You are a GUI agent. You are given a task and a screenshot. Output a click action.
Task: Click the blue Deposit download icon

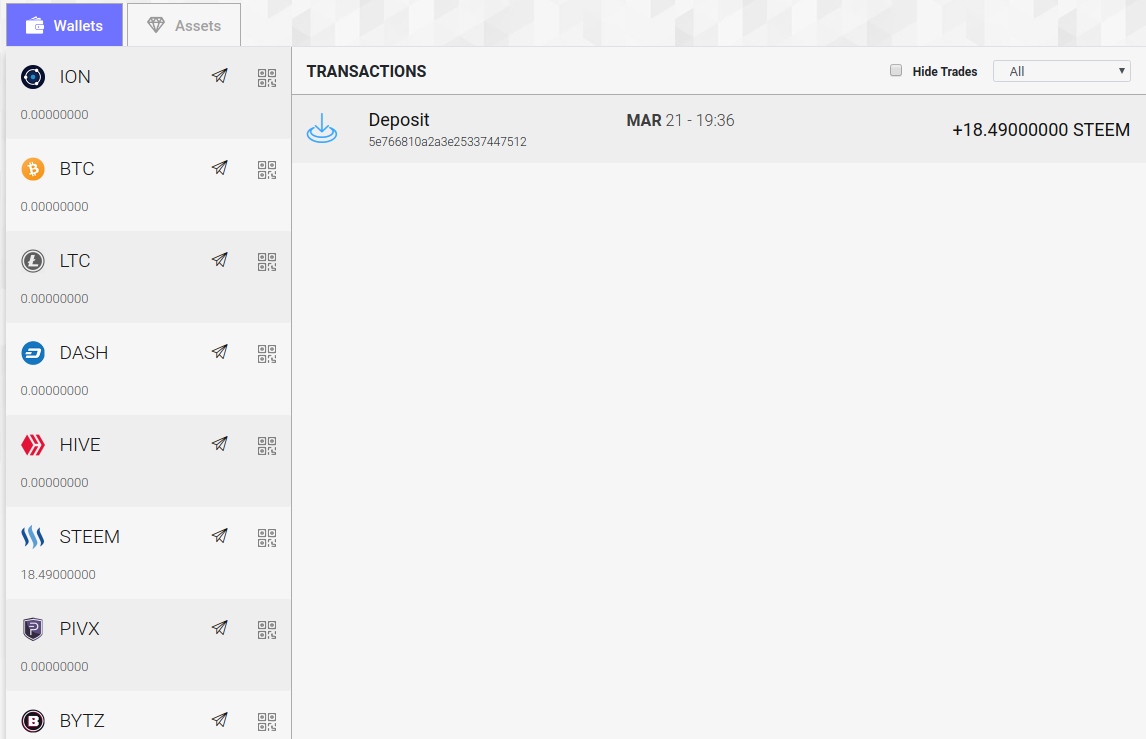pos(322,129)
